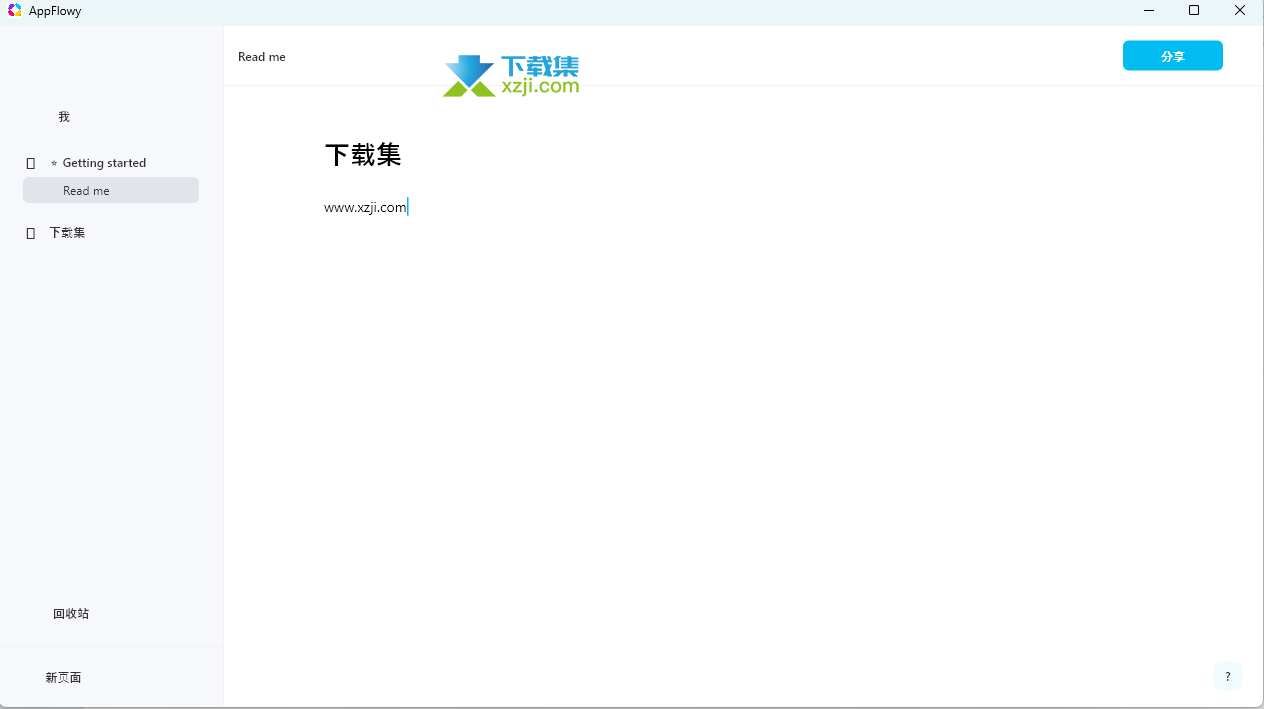This screenshot has width=1264, height=709.
Task: Collapse the Getting started folder toggle
Action: pyautogui.click(x=31, y=163)
